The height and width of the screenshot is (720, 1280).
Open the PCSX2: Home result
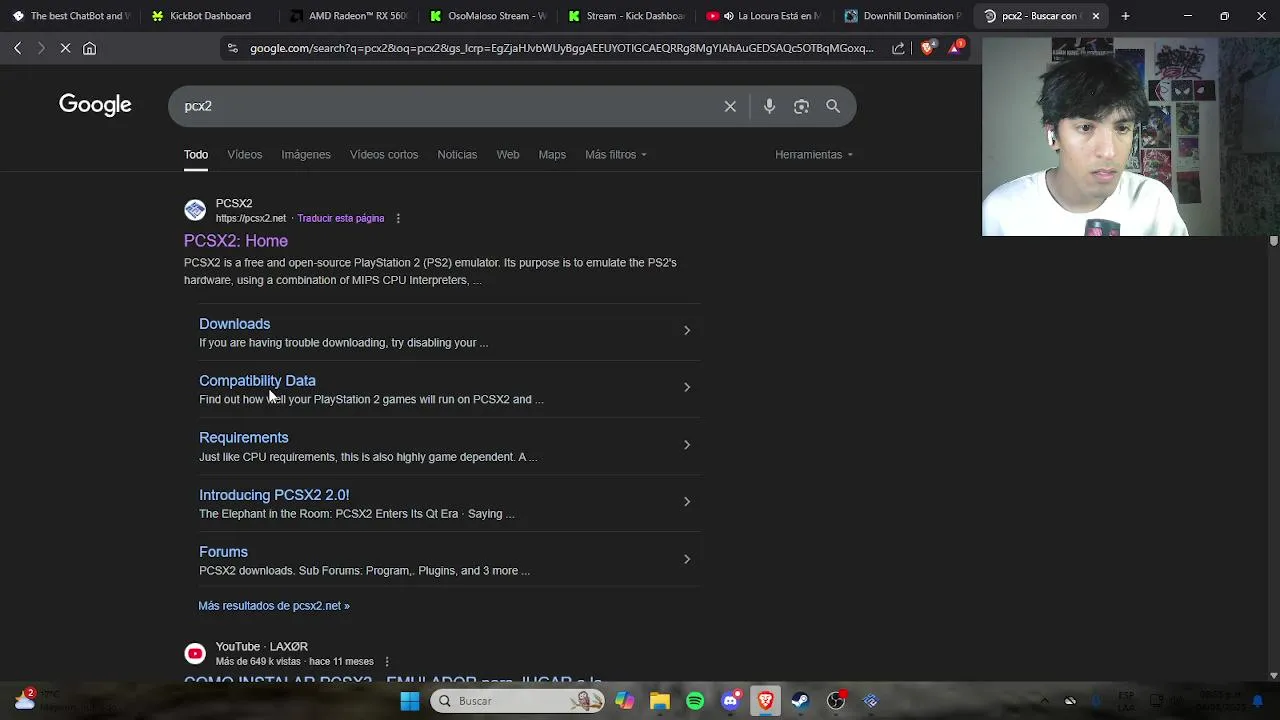point(236,241)
